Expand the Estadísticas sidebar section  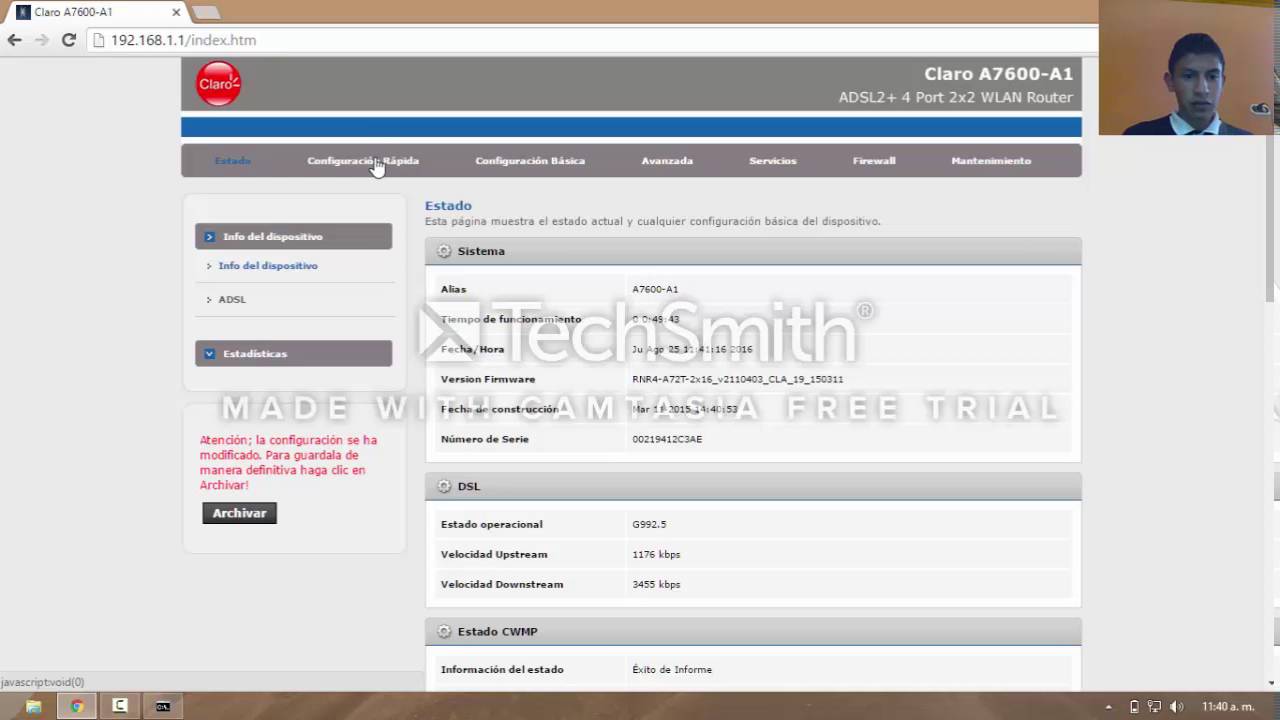coord(293,354)
